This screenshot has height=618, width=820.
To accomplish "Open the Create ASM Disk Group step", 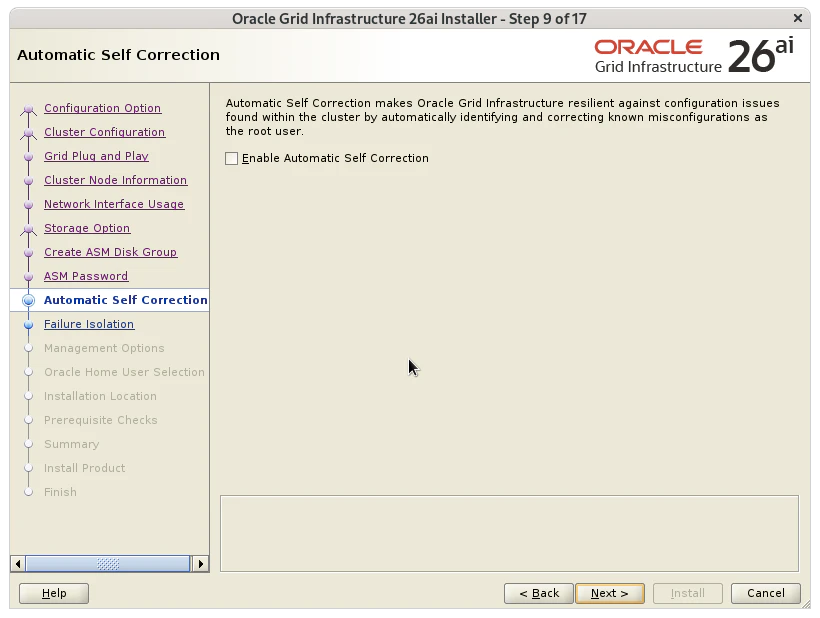I will point(110,253).
